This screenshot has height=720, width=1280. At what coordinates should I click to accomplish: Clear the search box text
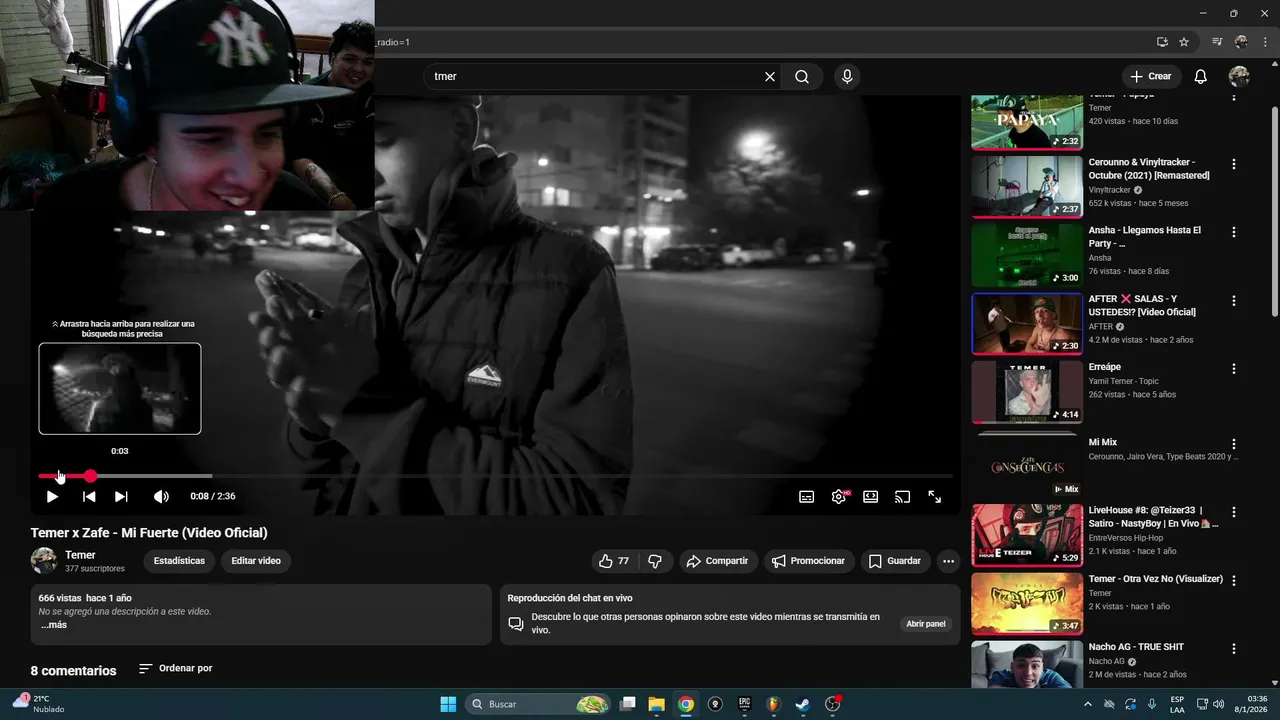pos(770,77)
